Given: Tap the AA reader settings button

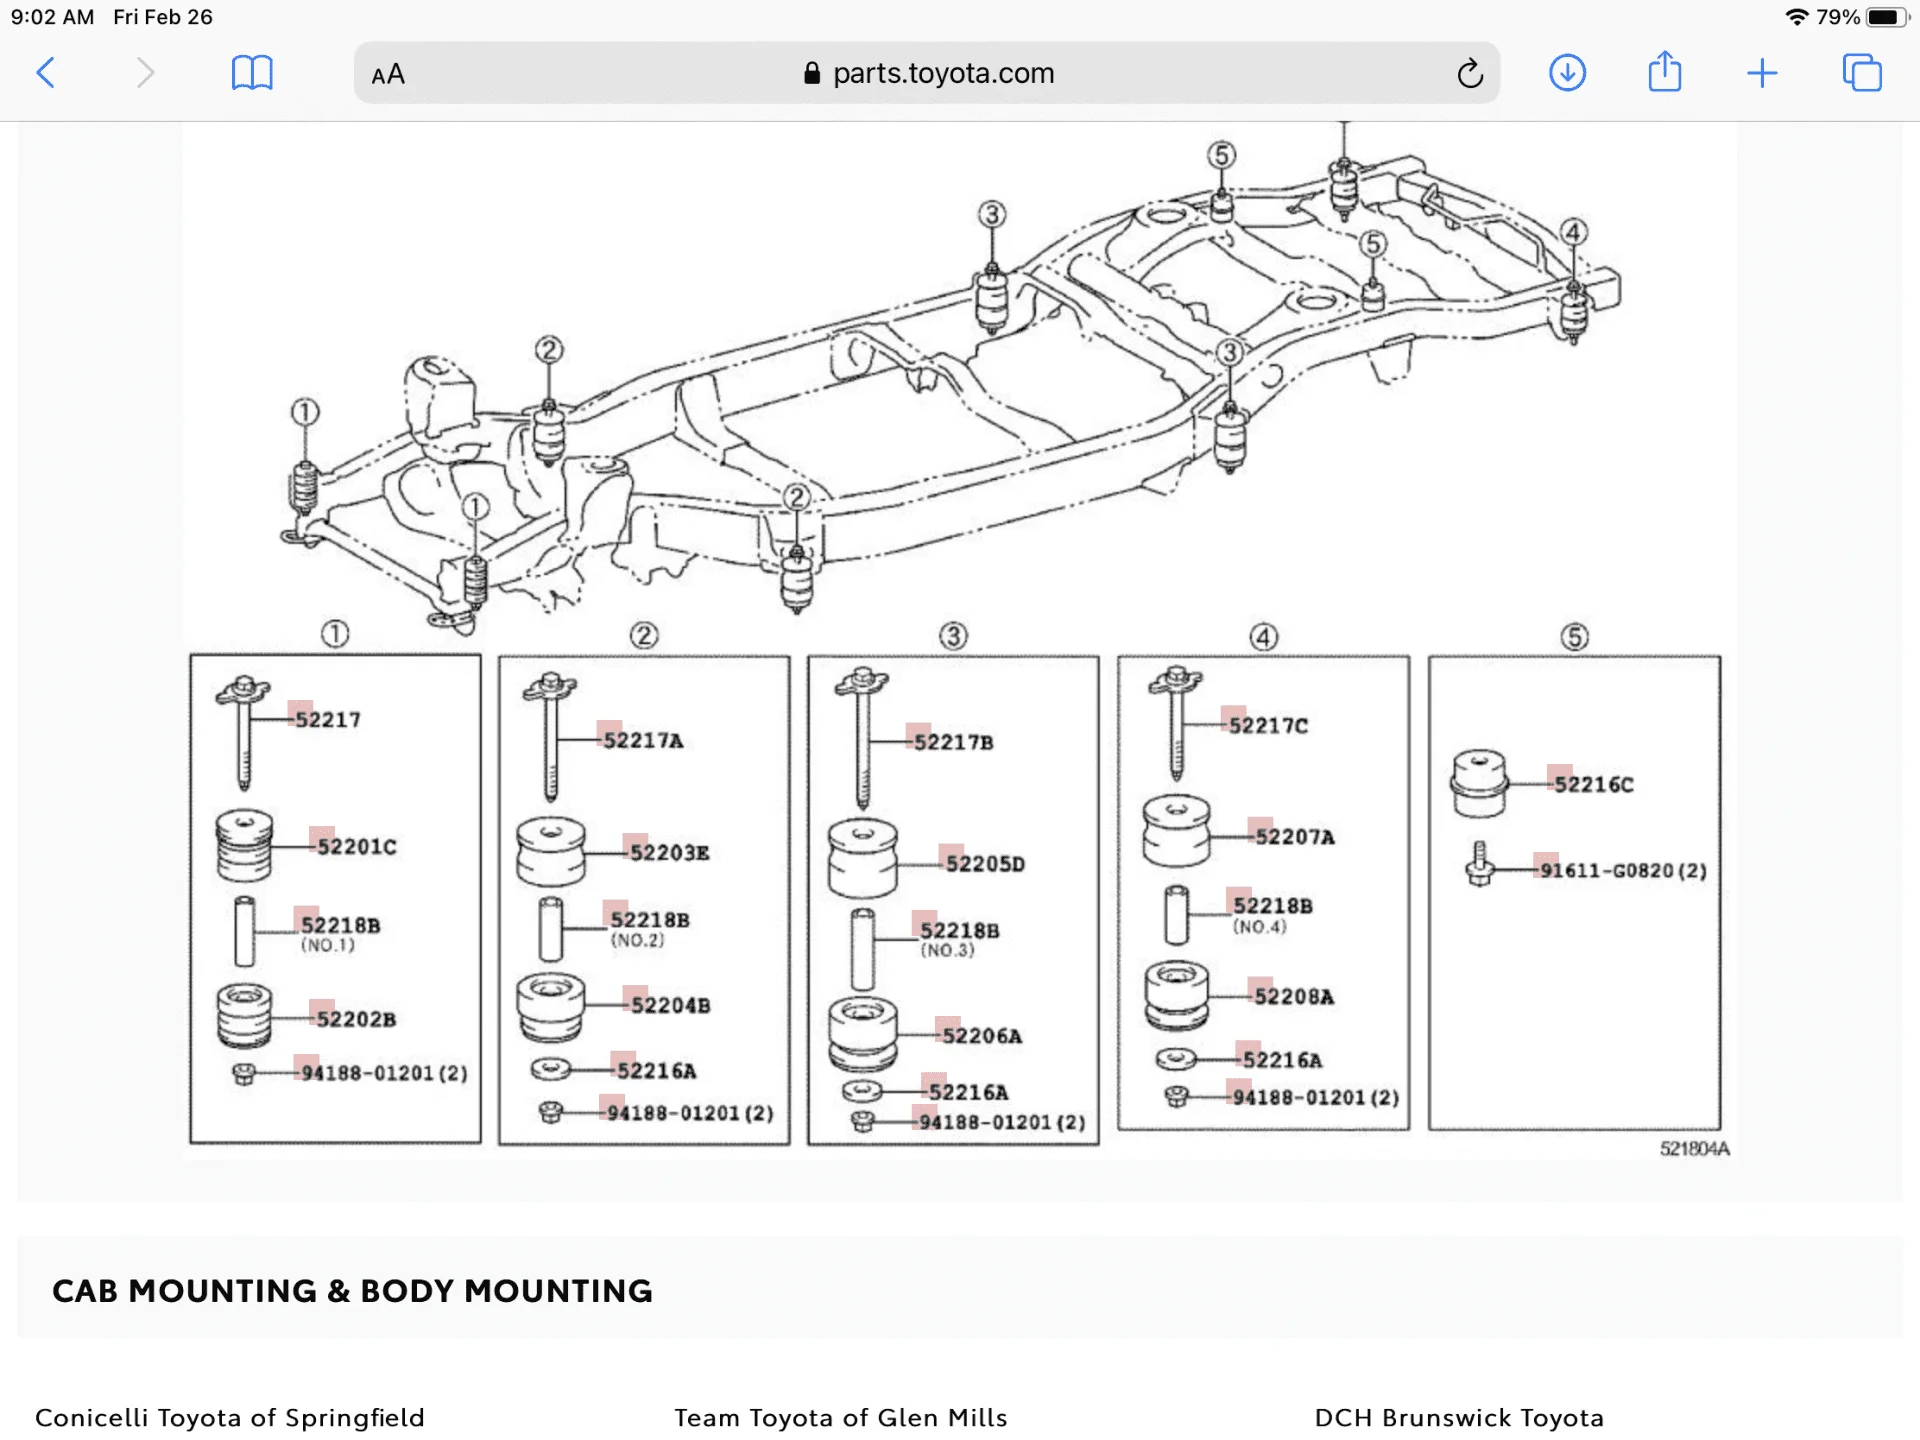Looking at the screenshot, I should point(388,74).
